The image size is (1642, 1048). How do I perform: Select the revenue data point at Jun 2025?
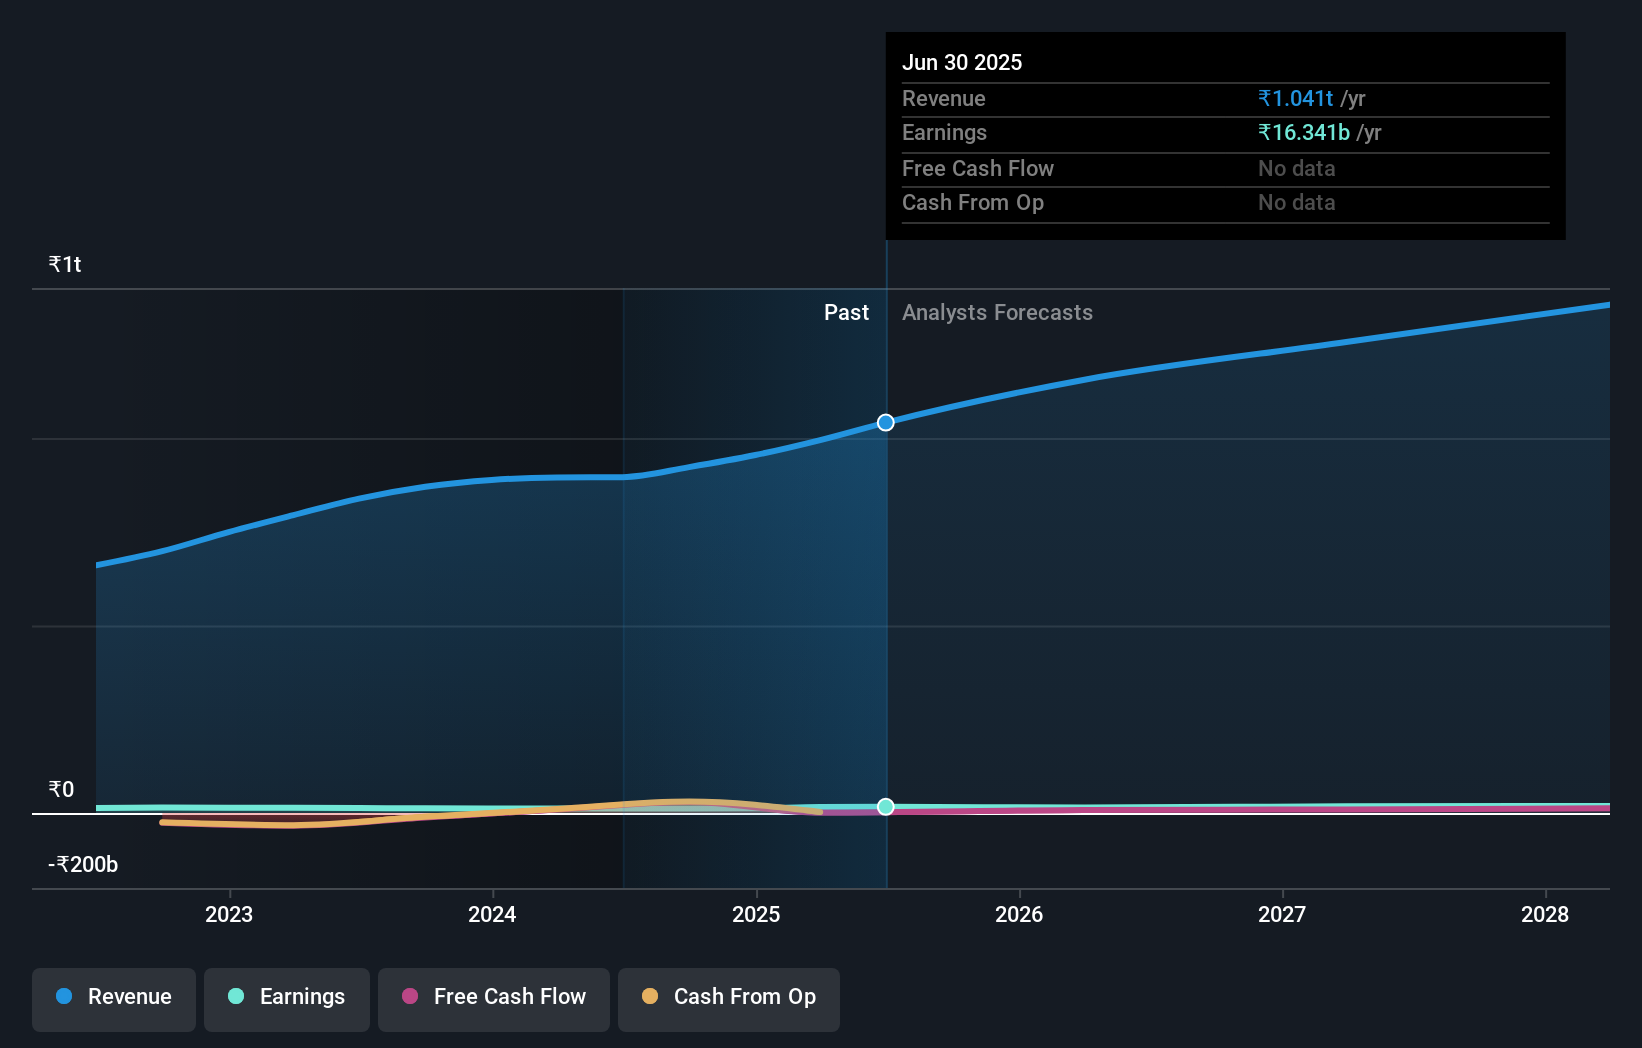point(886,423)
